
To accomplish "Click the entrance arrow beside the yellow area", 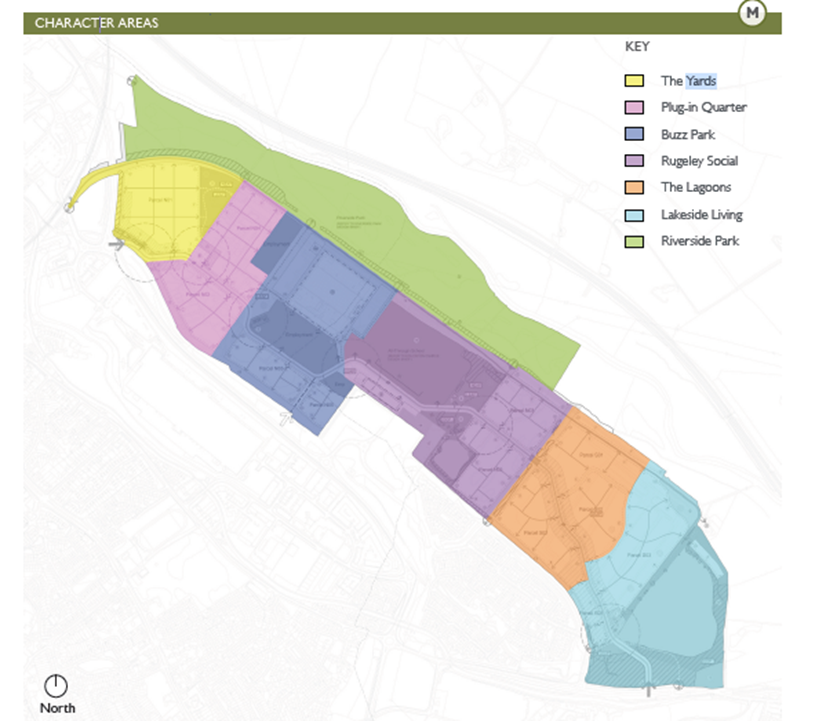I will point(116,244).
